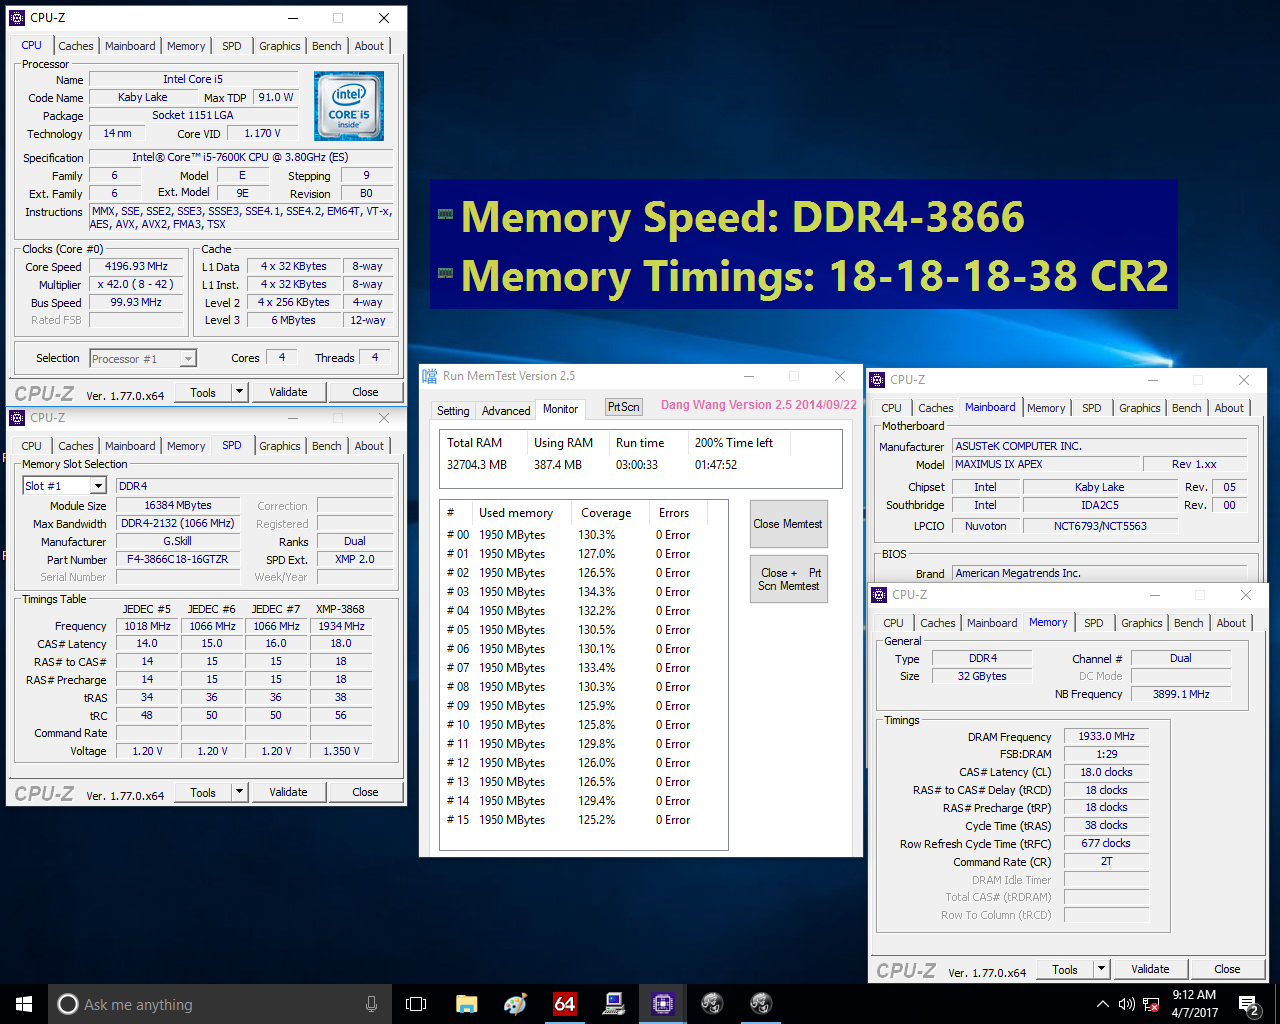Open the Processor #1 selection dropdown
This screenshot has height=1024, width=1280.
(142, 357)
